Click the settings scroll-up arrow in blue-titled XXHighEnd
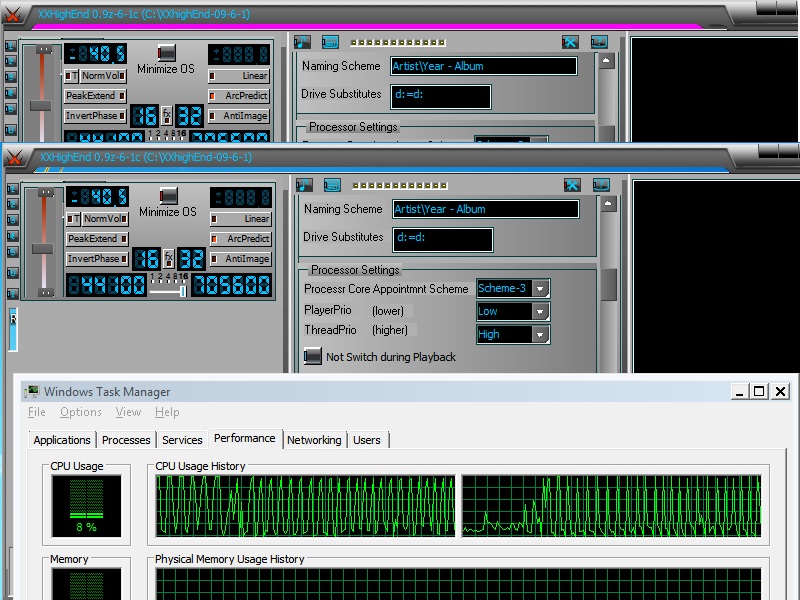The width and height of the screenshot is (800, 600). (x=608, y=204)
